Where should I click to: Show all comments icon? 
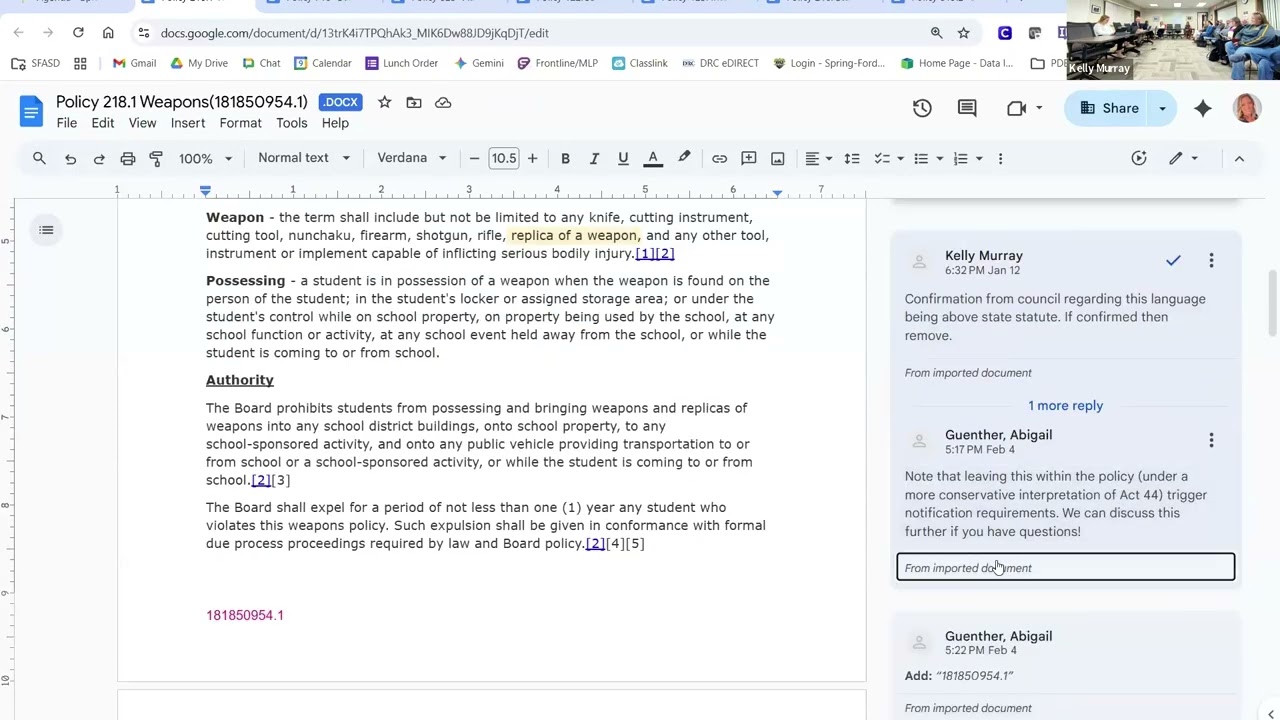[967, 108]
